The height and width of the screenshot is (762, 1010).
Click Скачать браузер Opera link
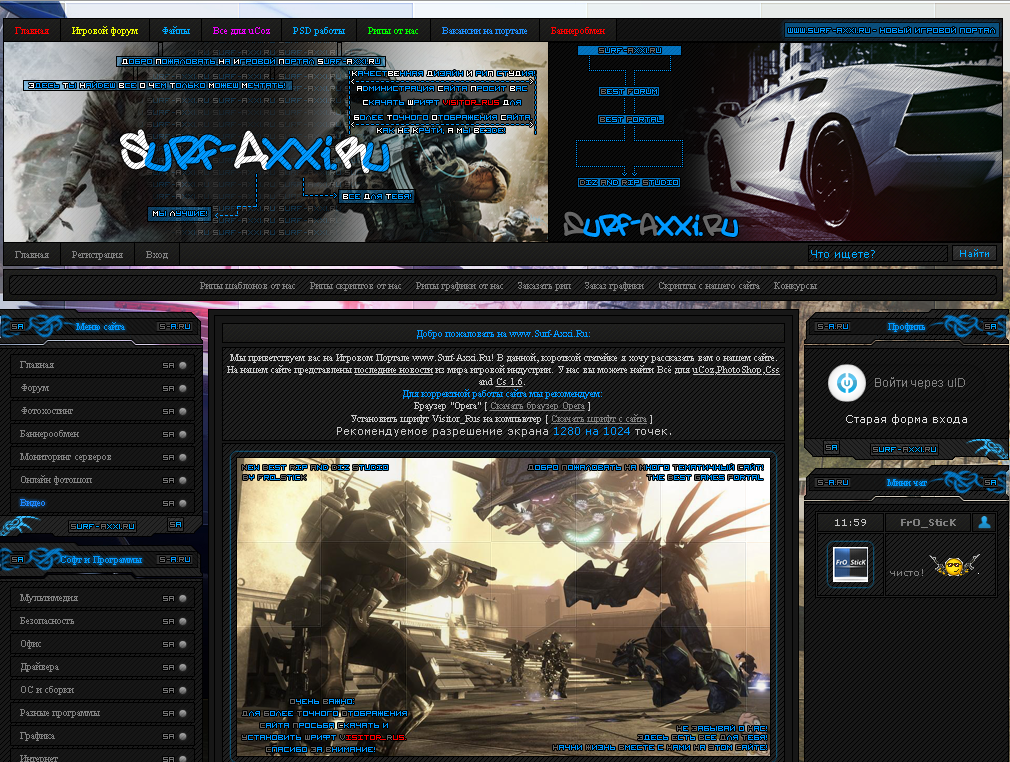[537, 406]
